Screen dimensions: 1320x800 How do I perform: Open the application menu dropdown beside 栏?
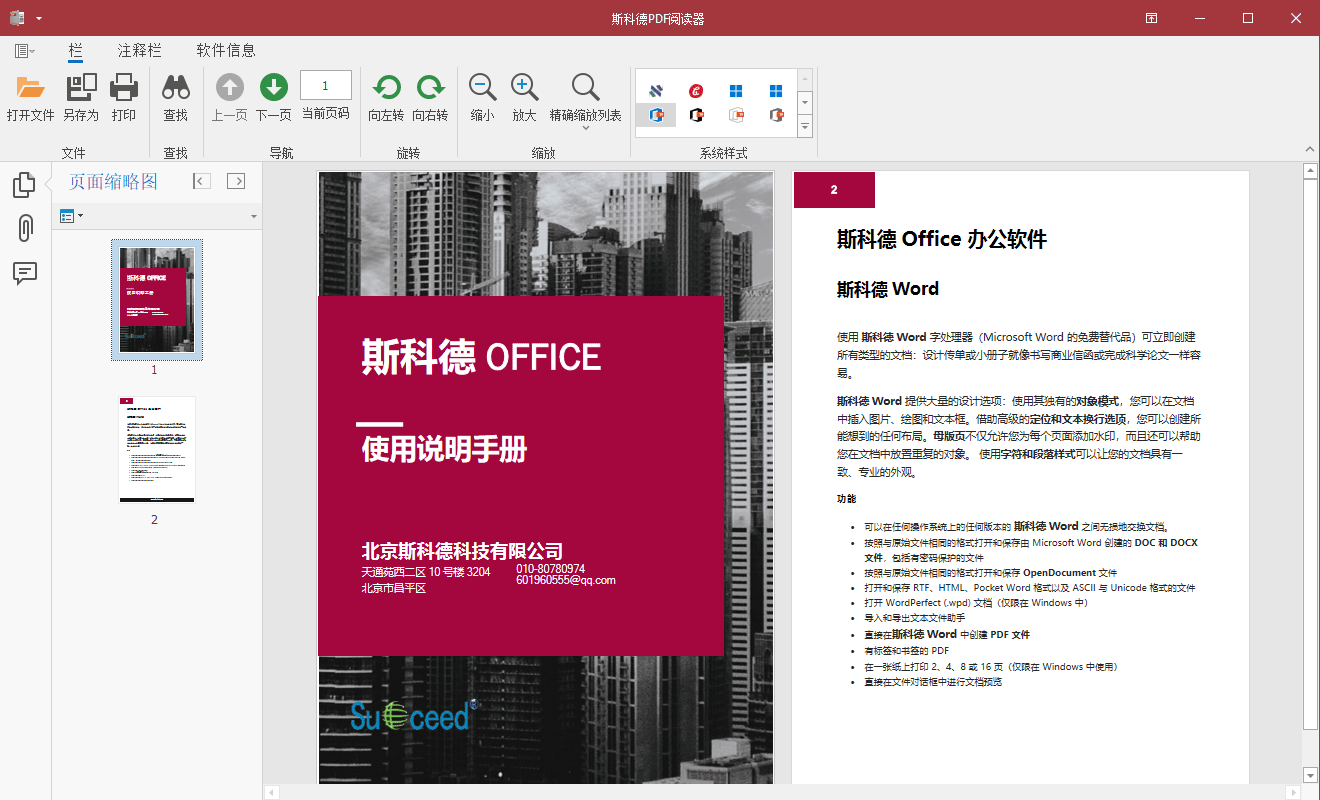click(25, 51)
